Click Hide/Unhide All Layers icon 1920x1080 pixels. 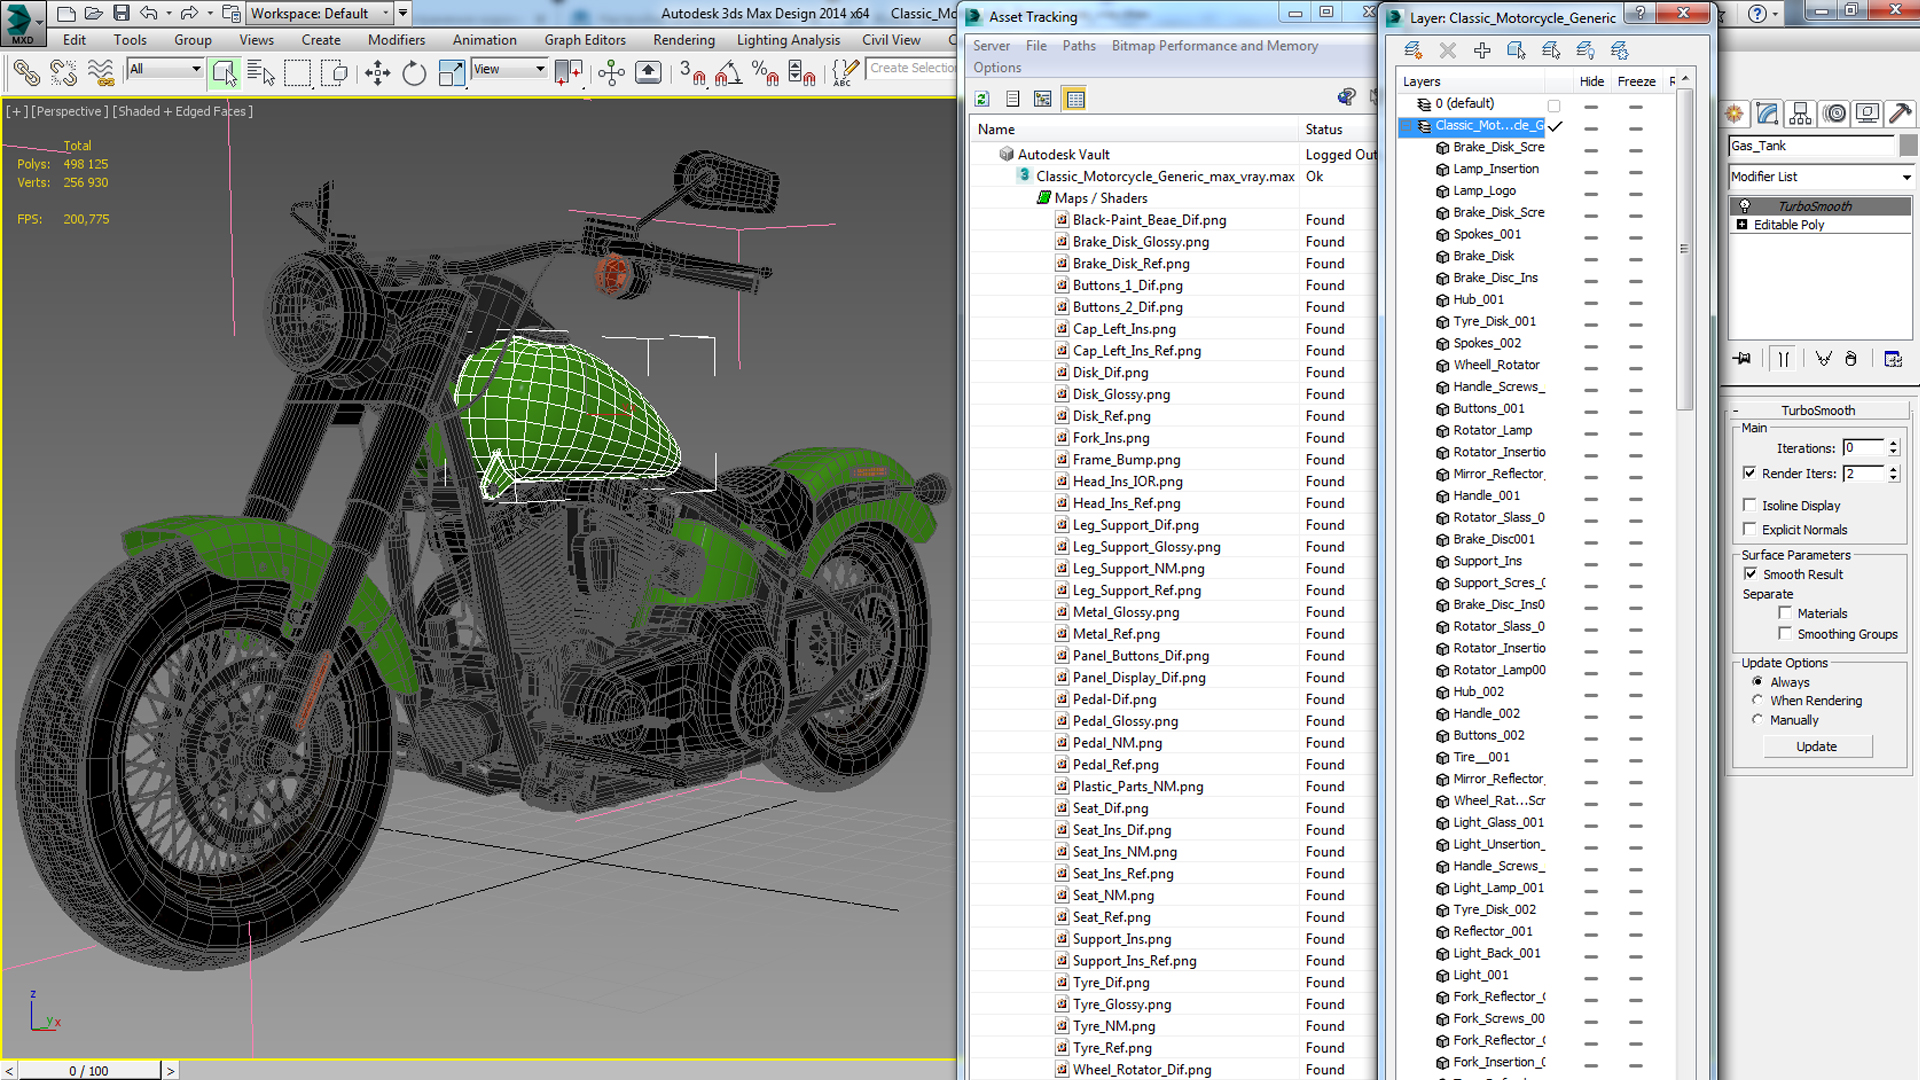point(1585,50)
